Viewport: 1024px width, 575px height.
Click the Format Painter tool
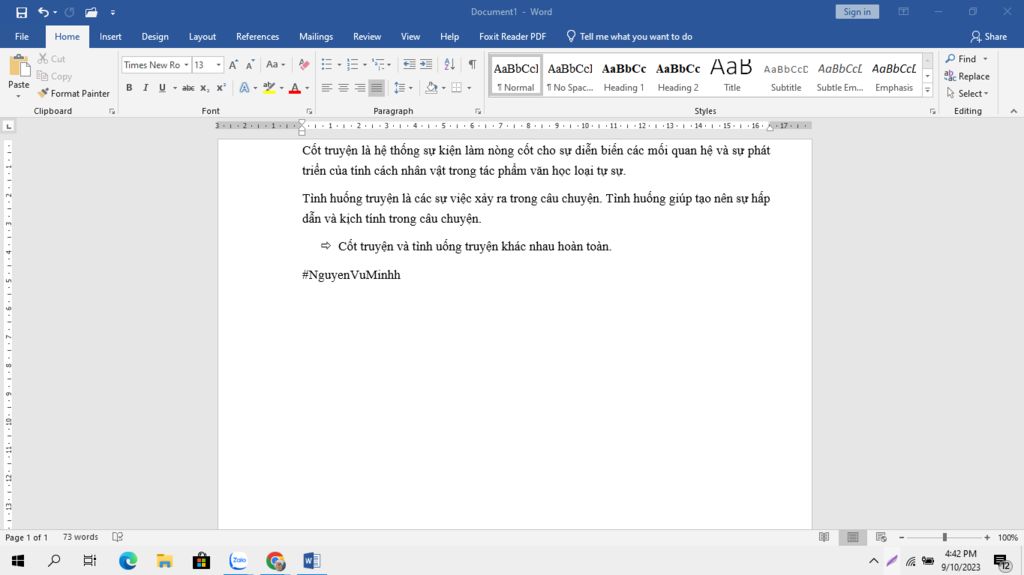pos(74,93)
